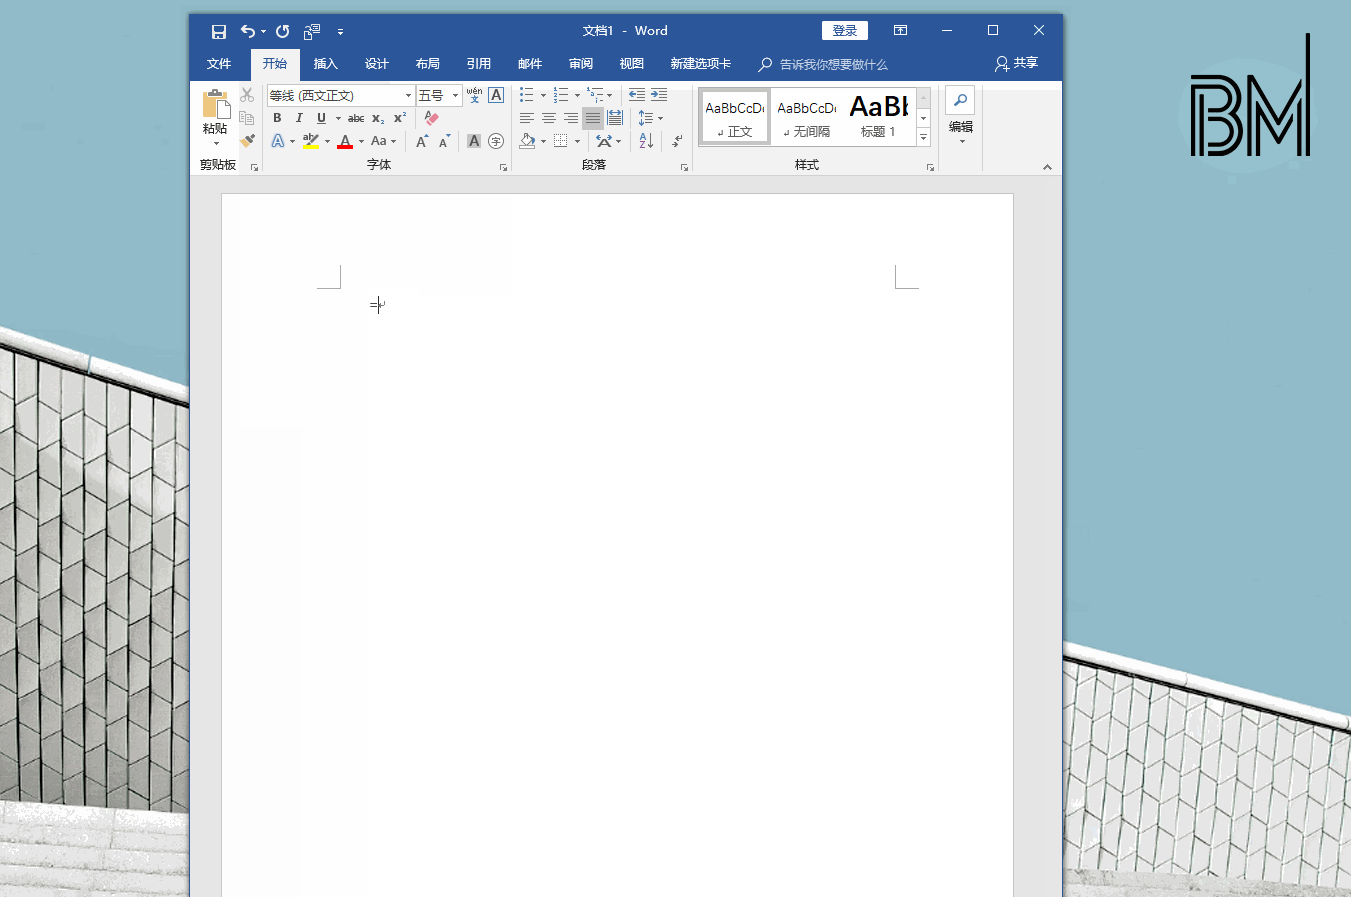
Task: Select the Format Painter tool
Action: (247, 141)
